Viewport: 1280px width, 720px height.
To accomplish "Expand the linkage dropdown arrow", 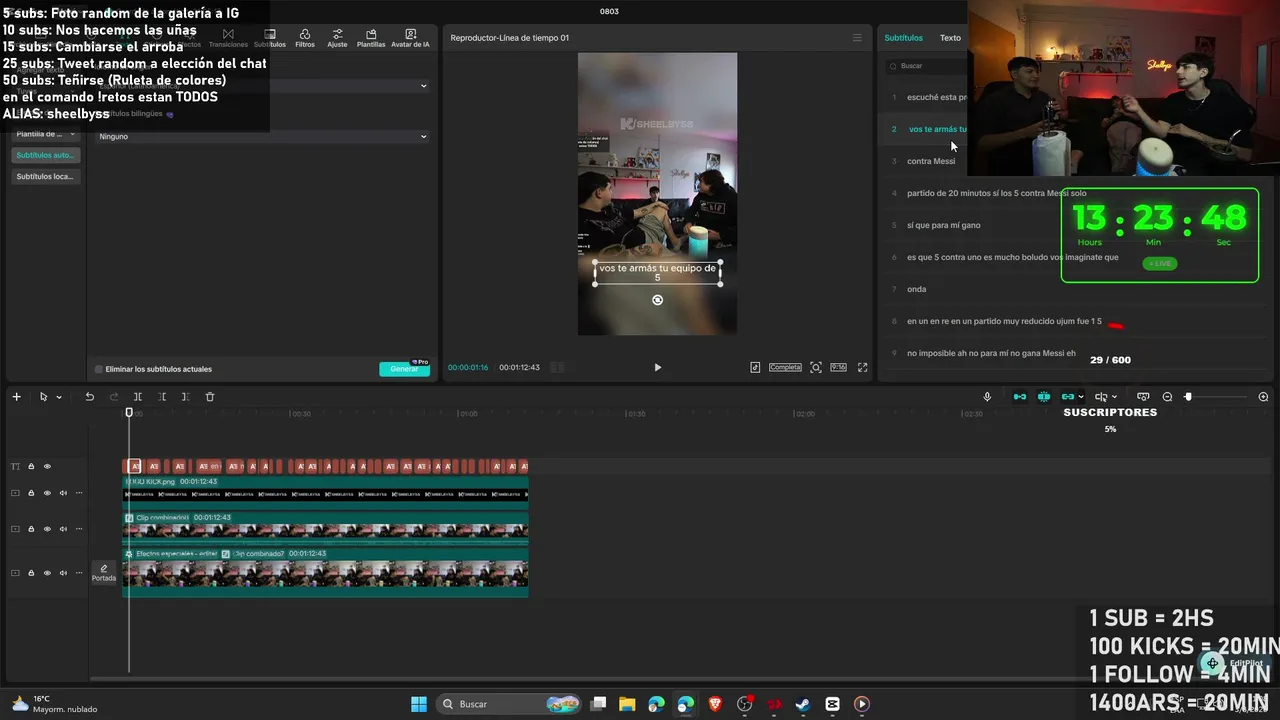I will tap(1081, 397).
